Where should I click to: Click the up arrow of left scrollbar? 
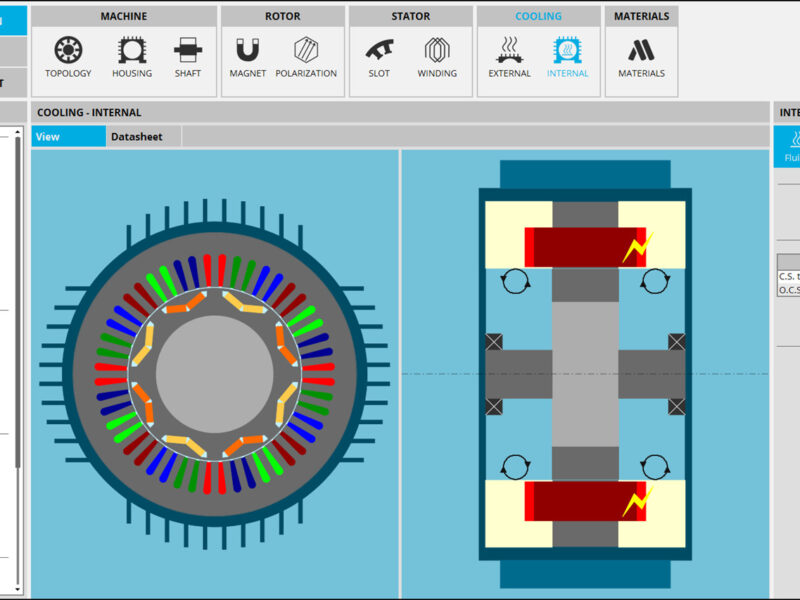pyautogui.click(x=17, y=132)
